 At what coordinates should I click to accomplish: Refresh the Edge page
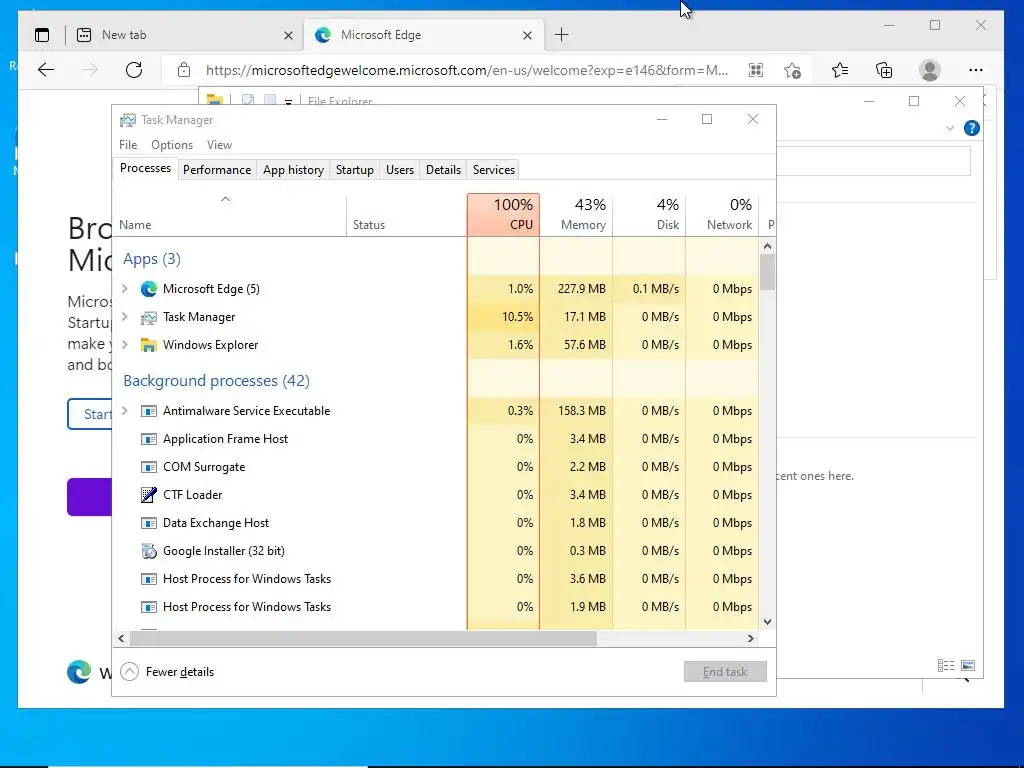134,70
